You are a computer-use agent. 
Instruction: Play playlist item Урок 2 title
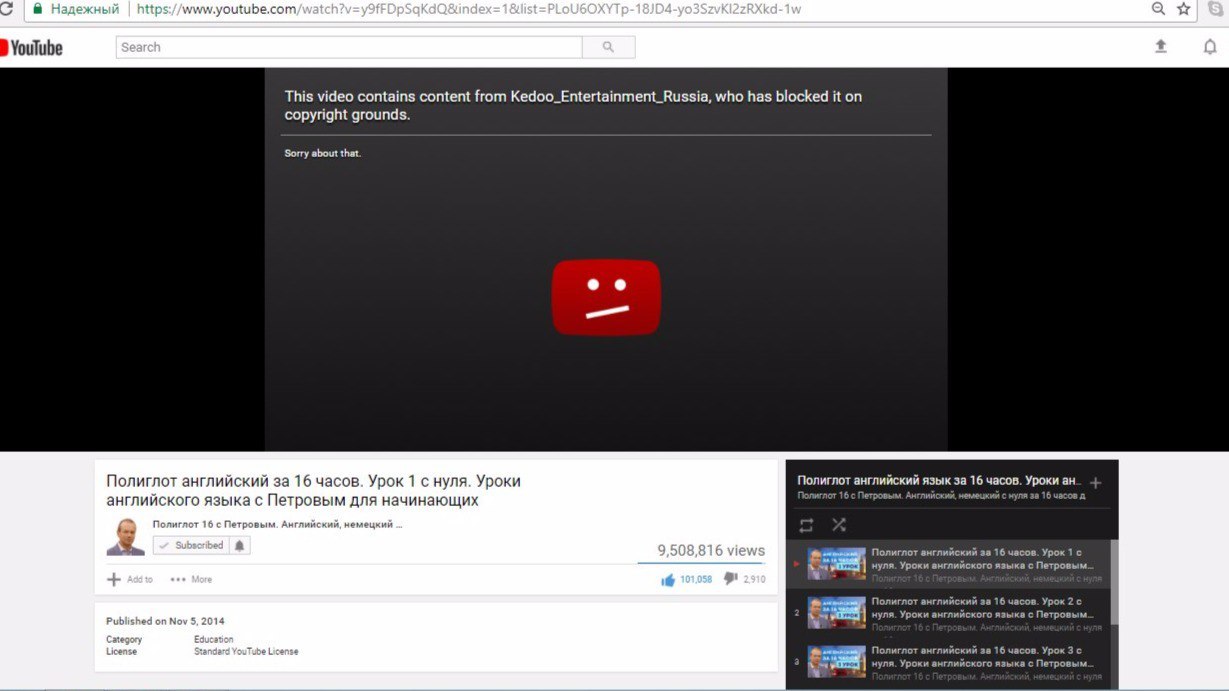tap(981, 608)
